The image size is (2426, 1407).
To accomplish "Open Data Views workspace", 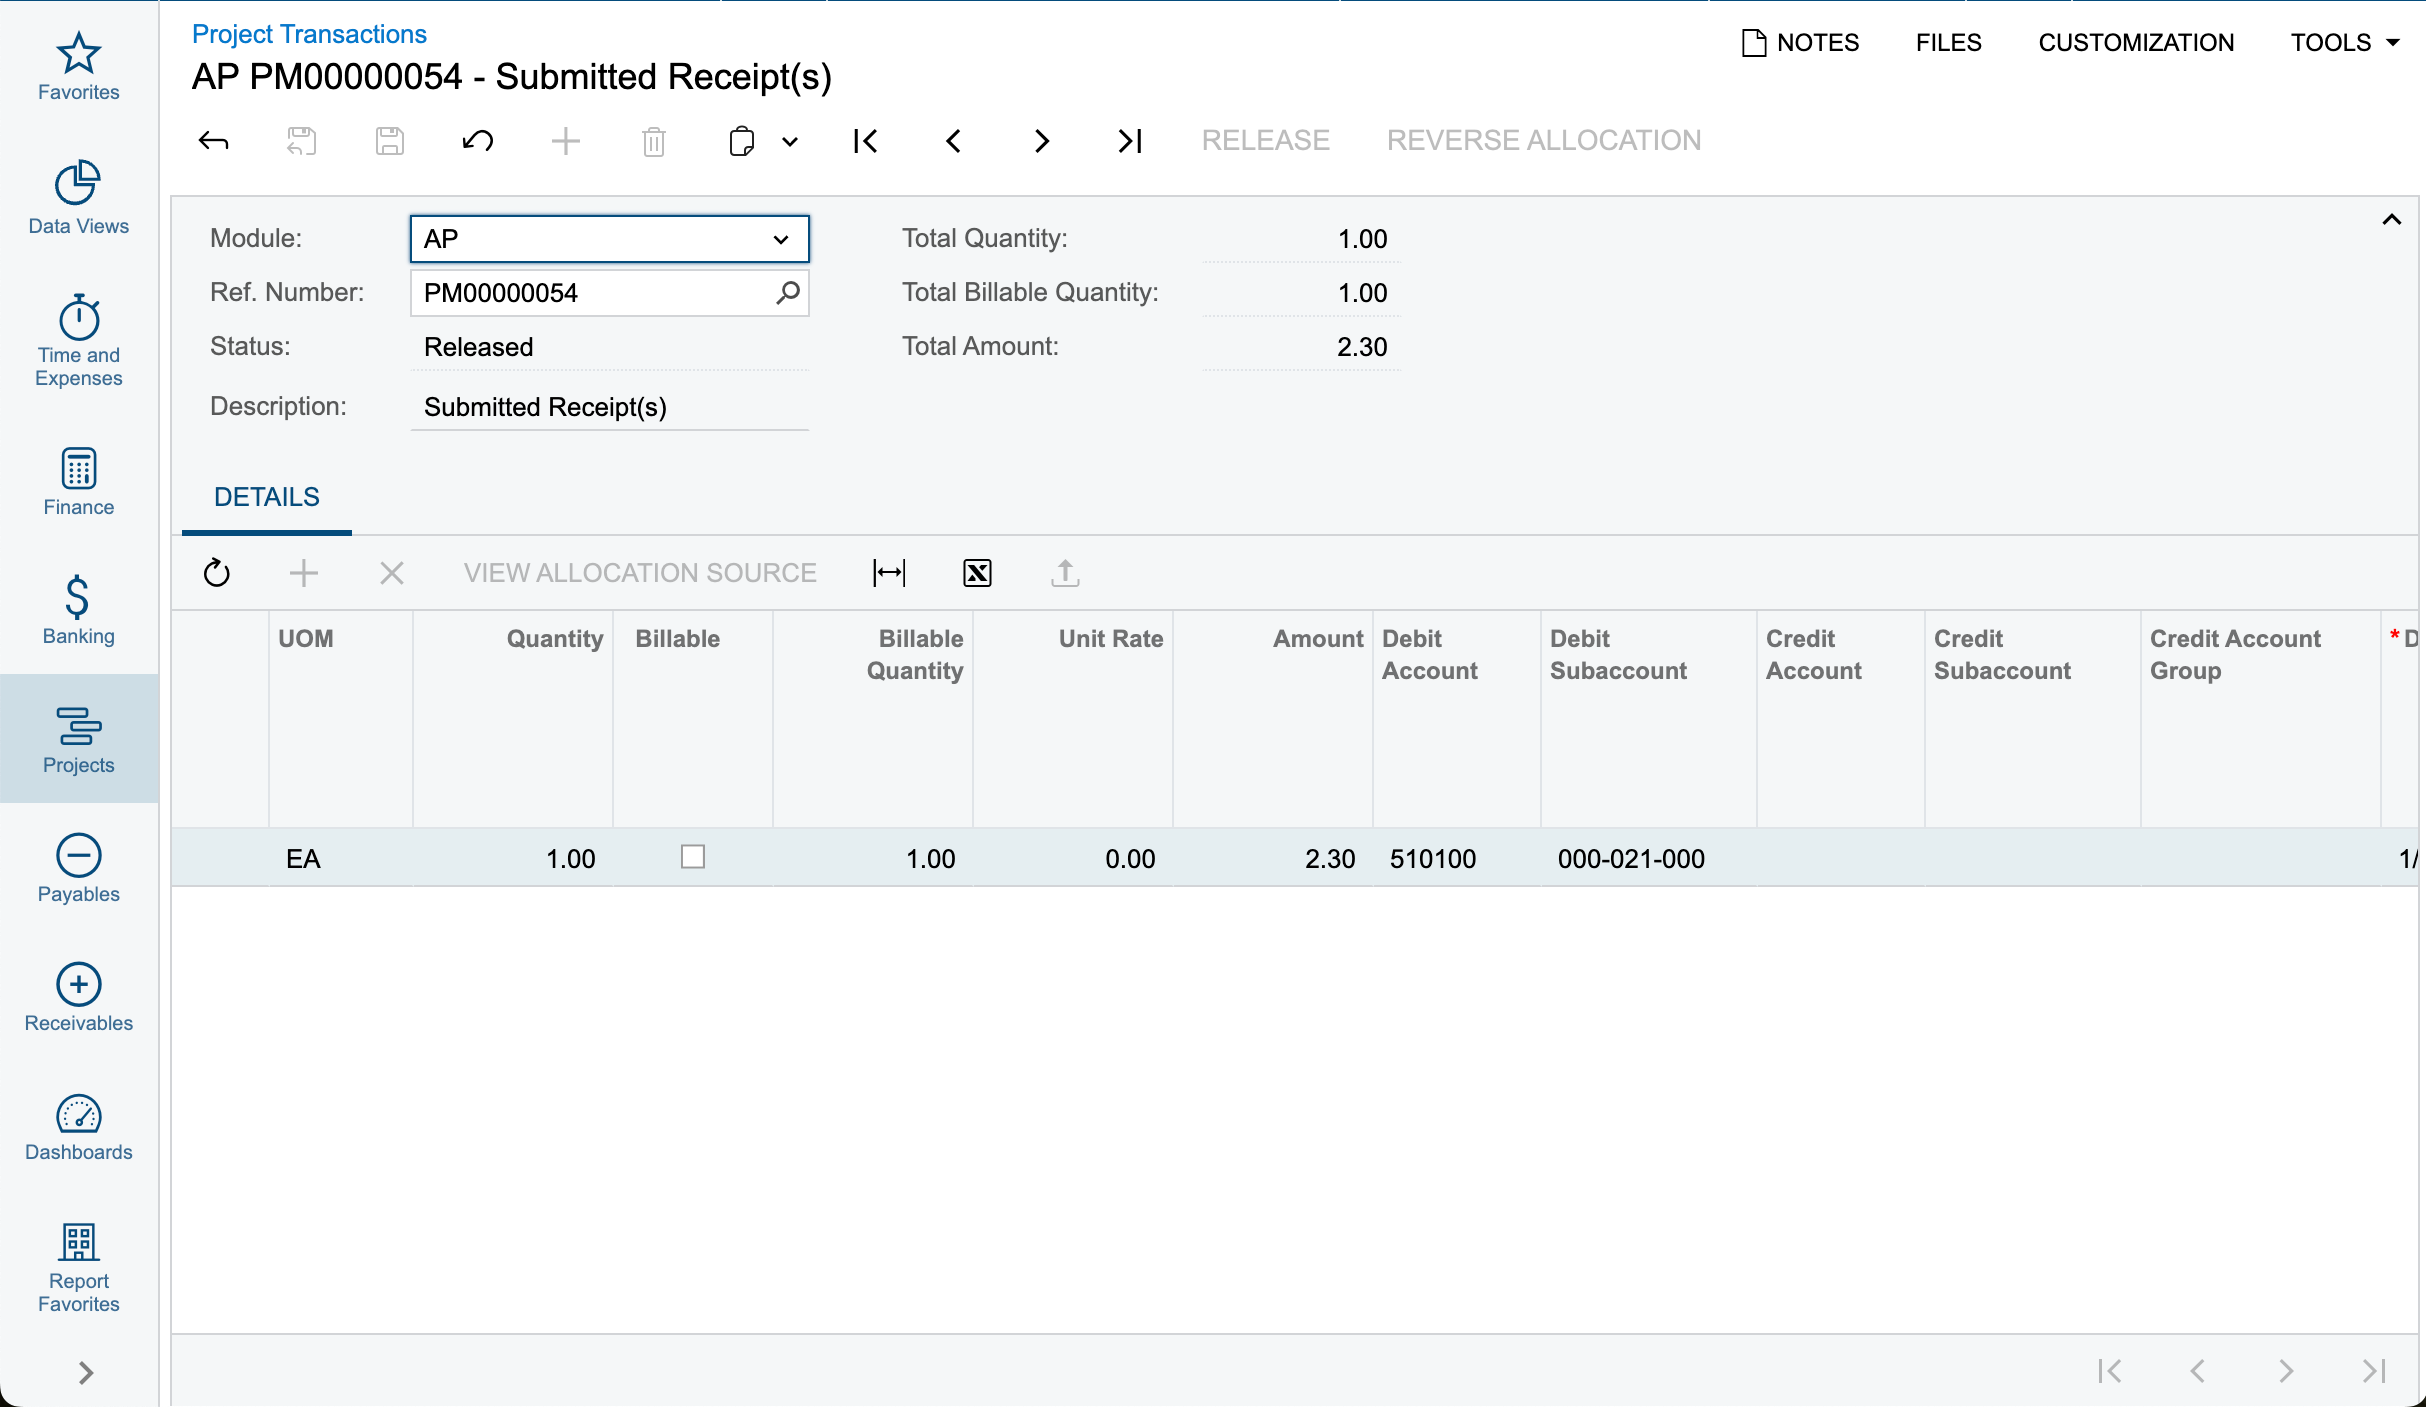I will pyautogui.click(x=79, y=198).
